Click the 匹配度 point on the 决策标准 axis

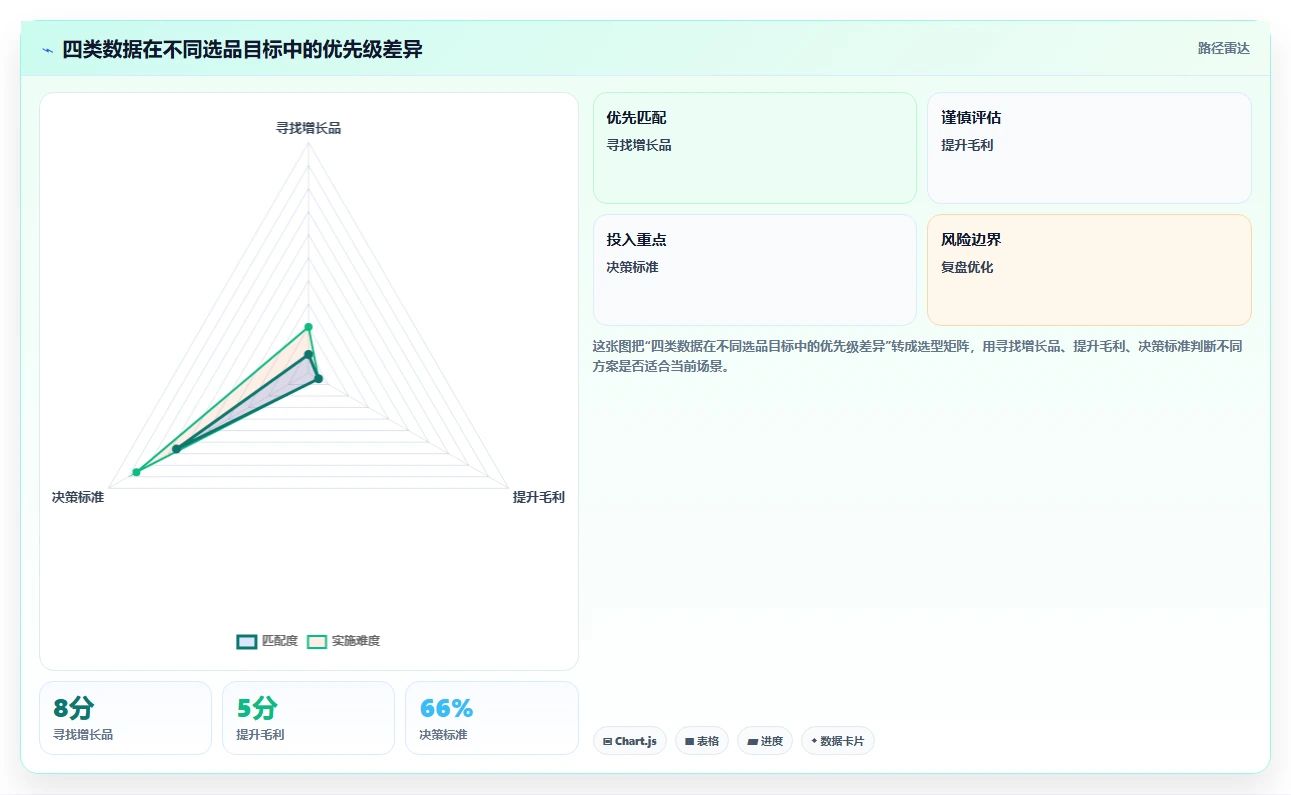tap(176, 449)
